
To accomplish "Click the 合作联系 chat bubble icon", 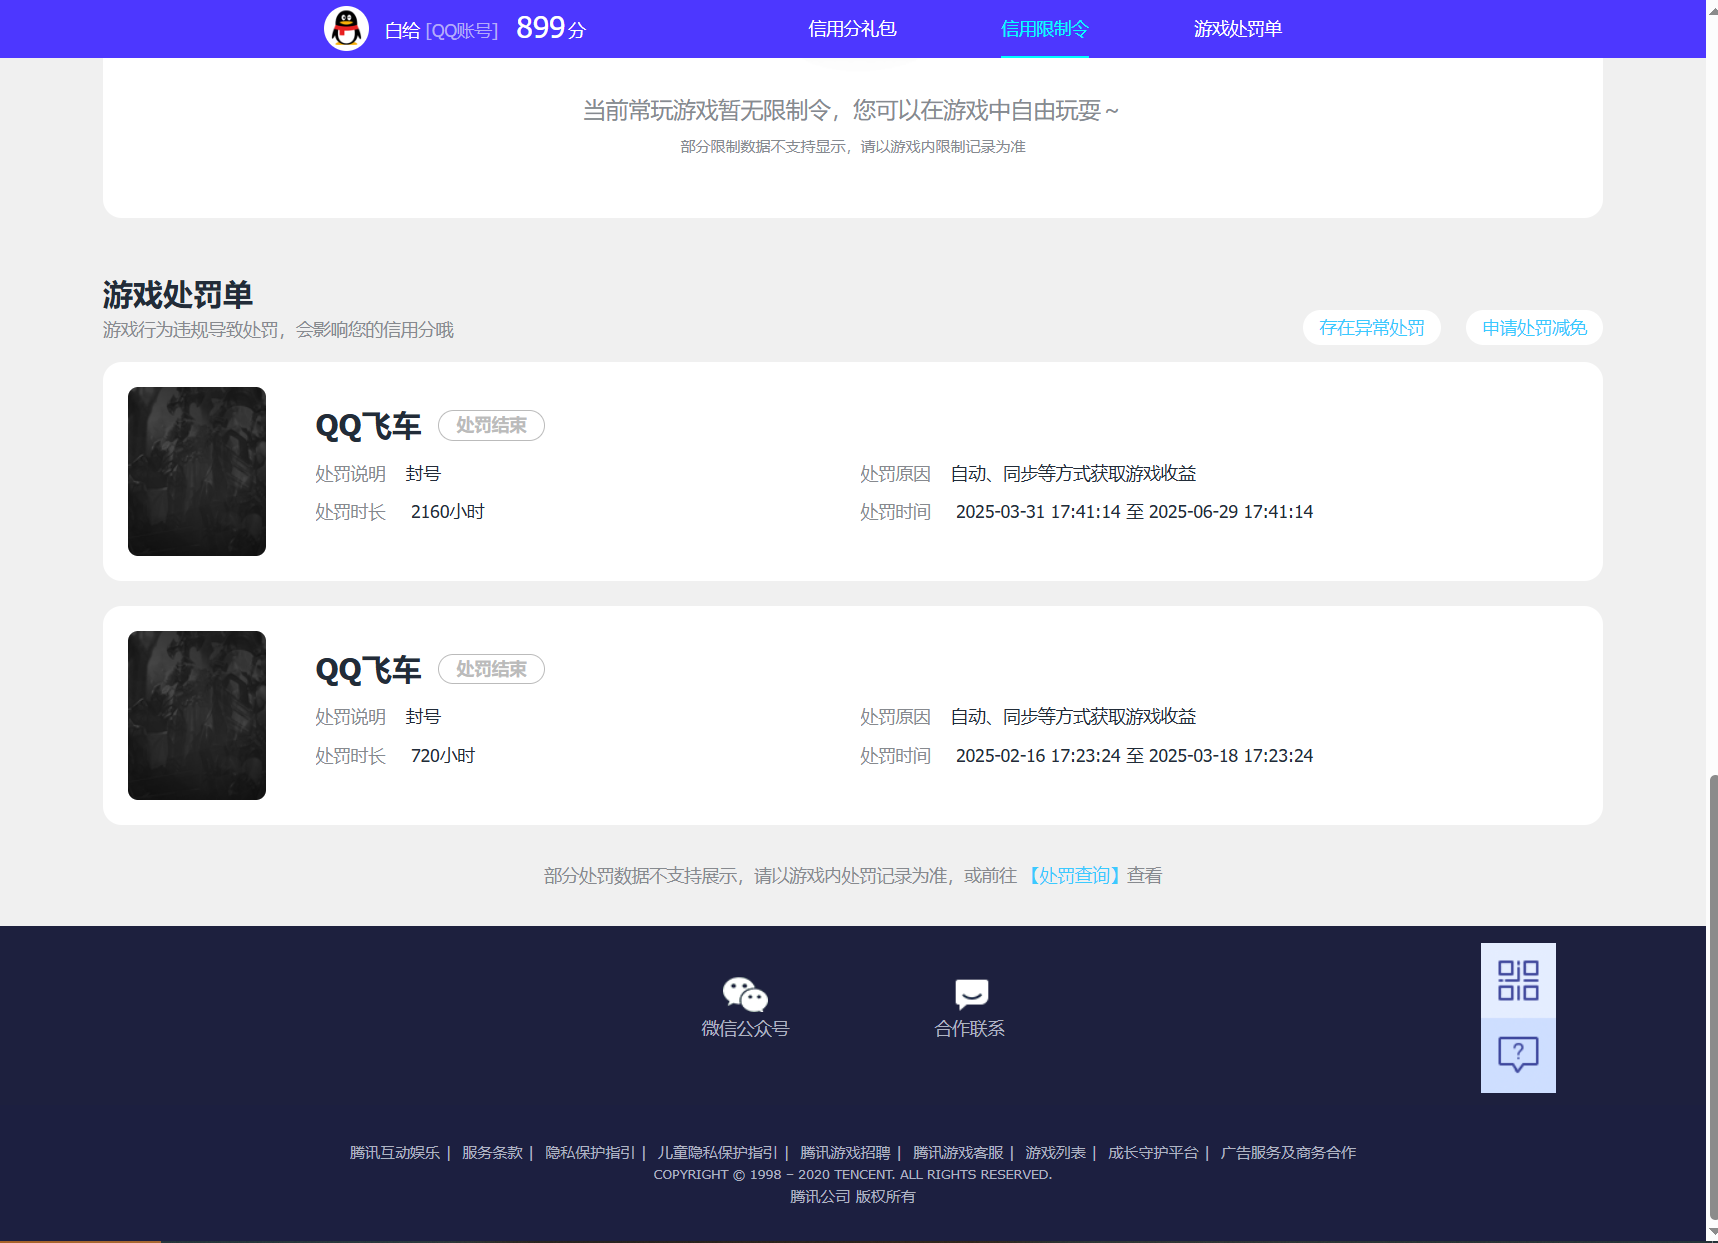I will pyautogui.click(x=971, y=994).
